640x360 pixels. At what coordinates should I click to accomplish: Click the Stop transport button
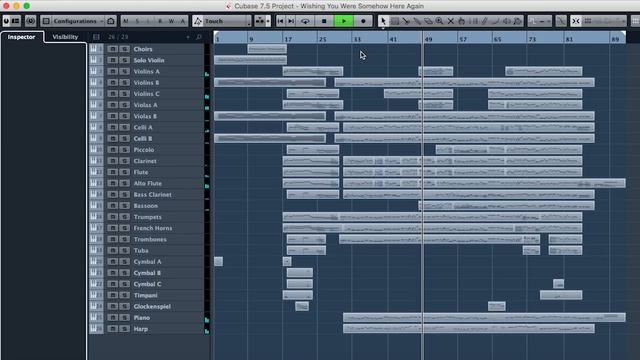[324, 21]
